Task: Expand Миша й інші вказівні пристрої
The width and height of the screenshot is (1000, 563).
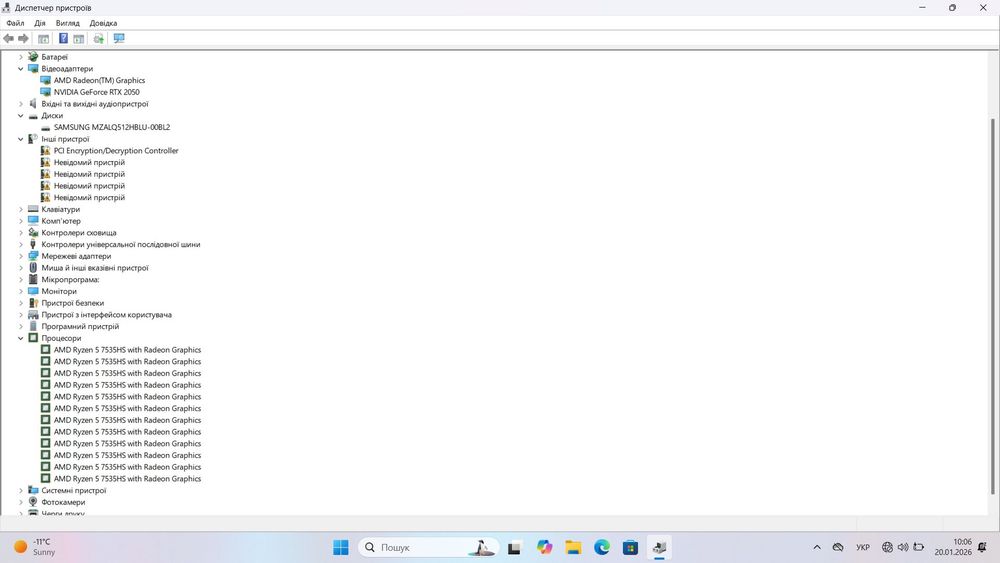Action: coord(20,268)
